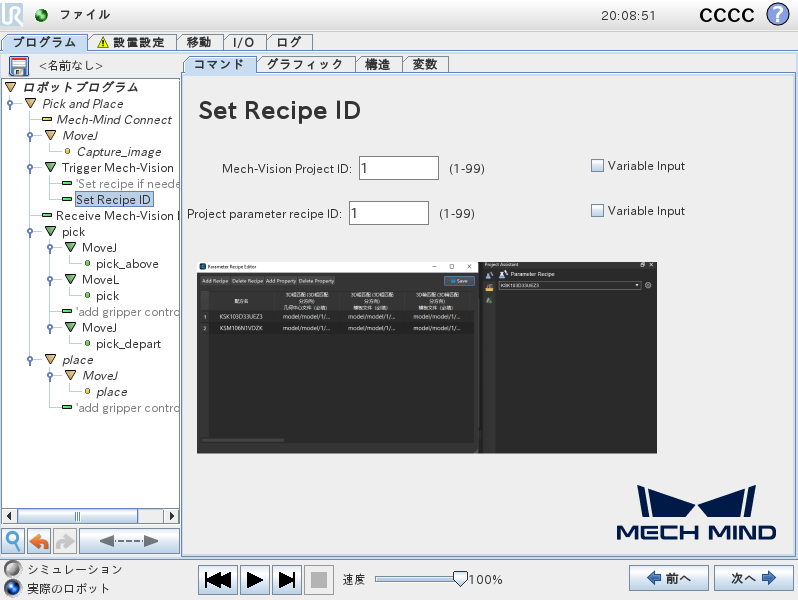Collapse MoveJ above pick_depart
The width and height of the screenshot is (798, 600).
coord(71,327)
